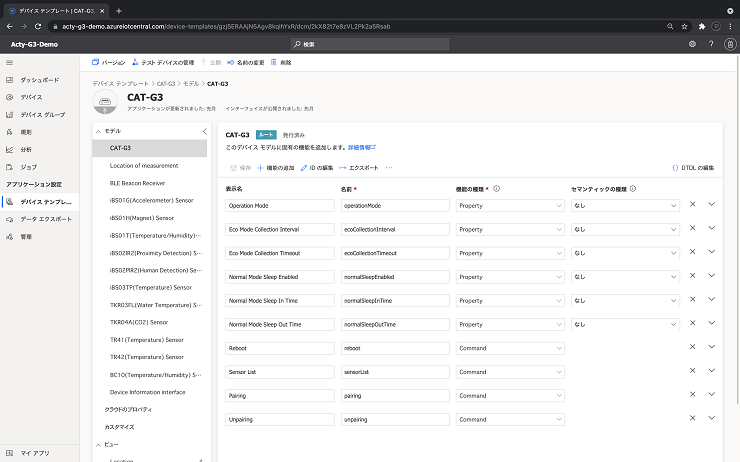Select CAT-G3 in model tree
The image size is (740, 462).
coord(150,148)
